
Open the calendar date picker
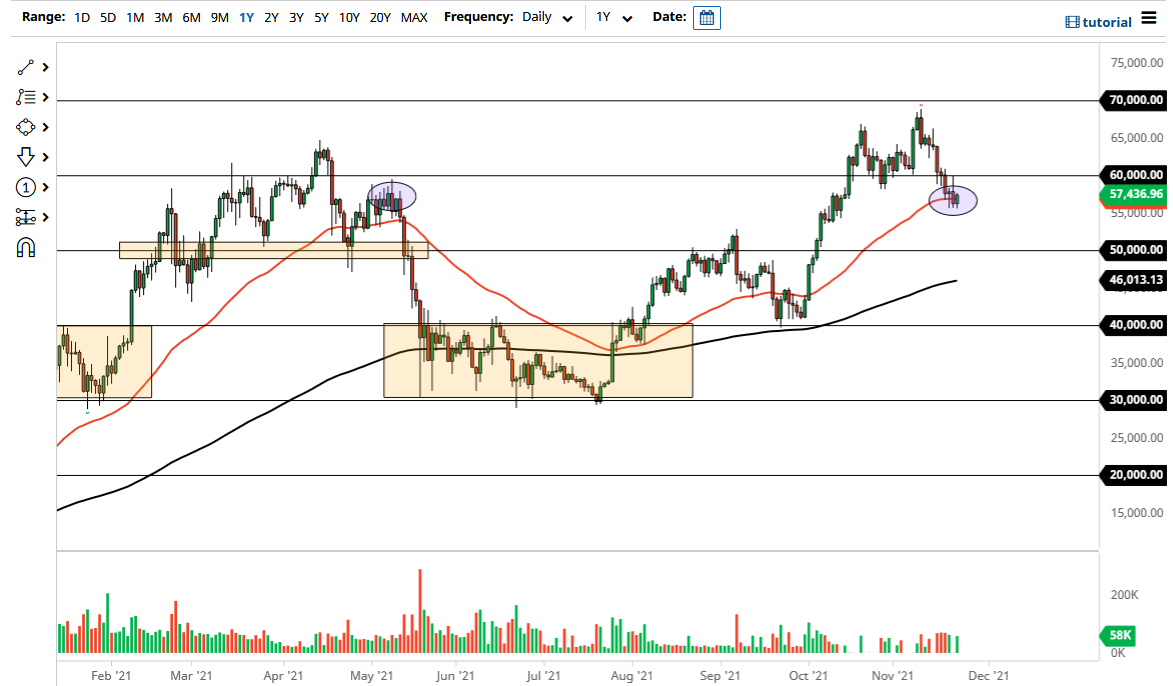[706, 17]
